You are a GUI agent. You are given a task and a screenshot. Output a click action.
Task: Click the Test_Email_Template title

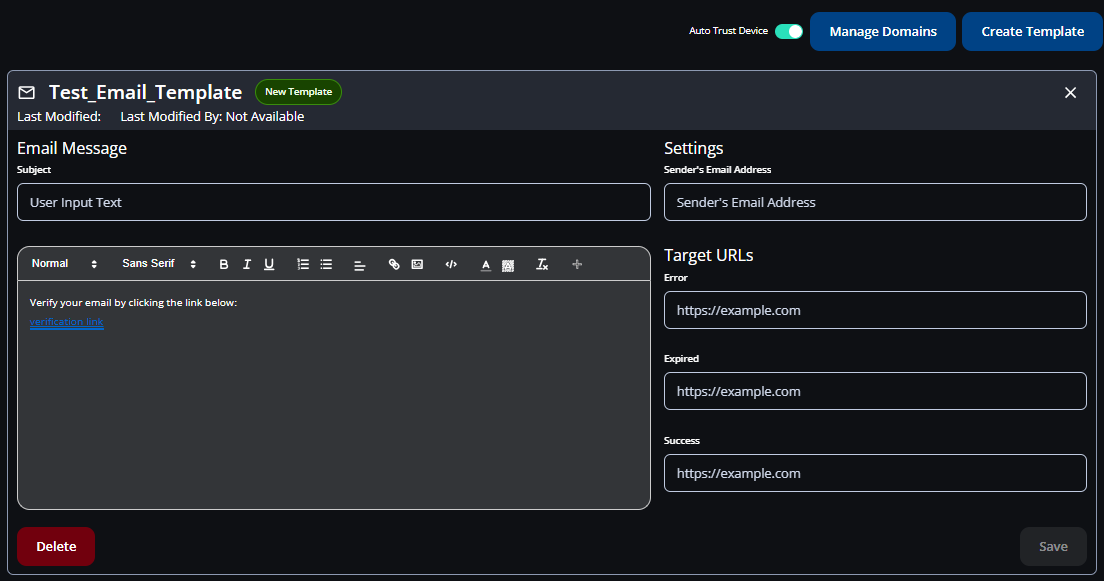[x=145, y=92]
